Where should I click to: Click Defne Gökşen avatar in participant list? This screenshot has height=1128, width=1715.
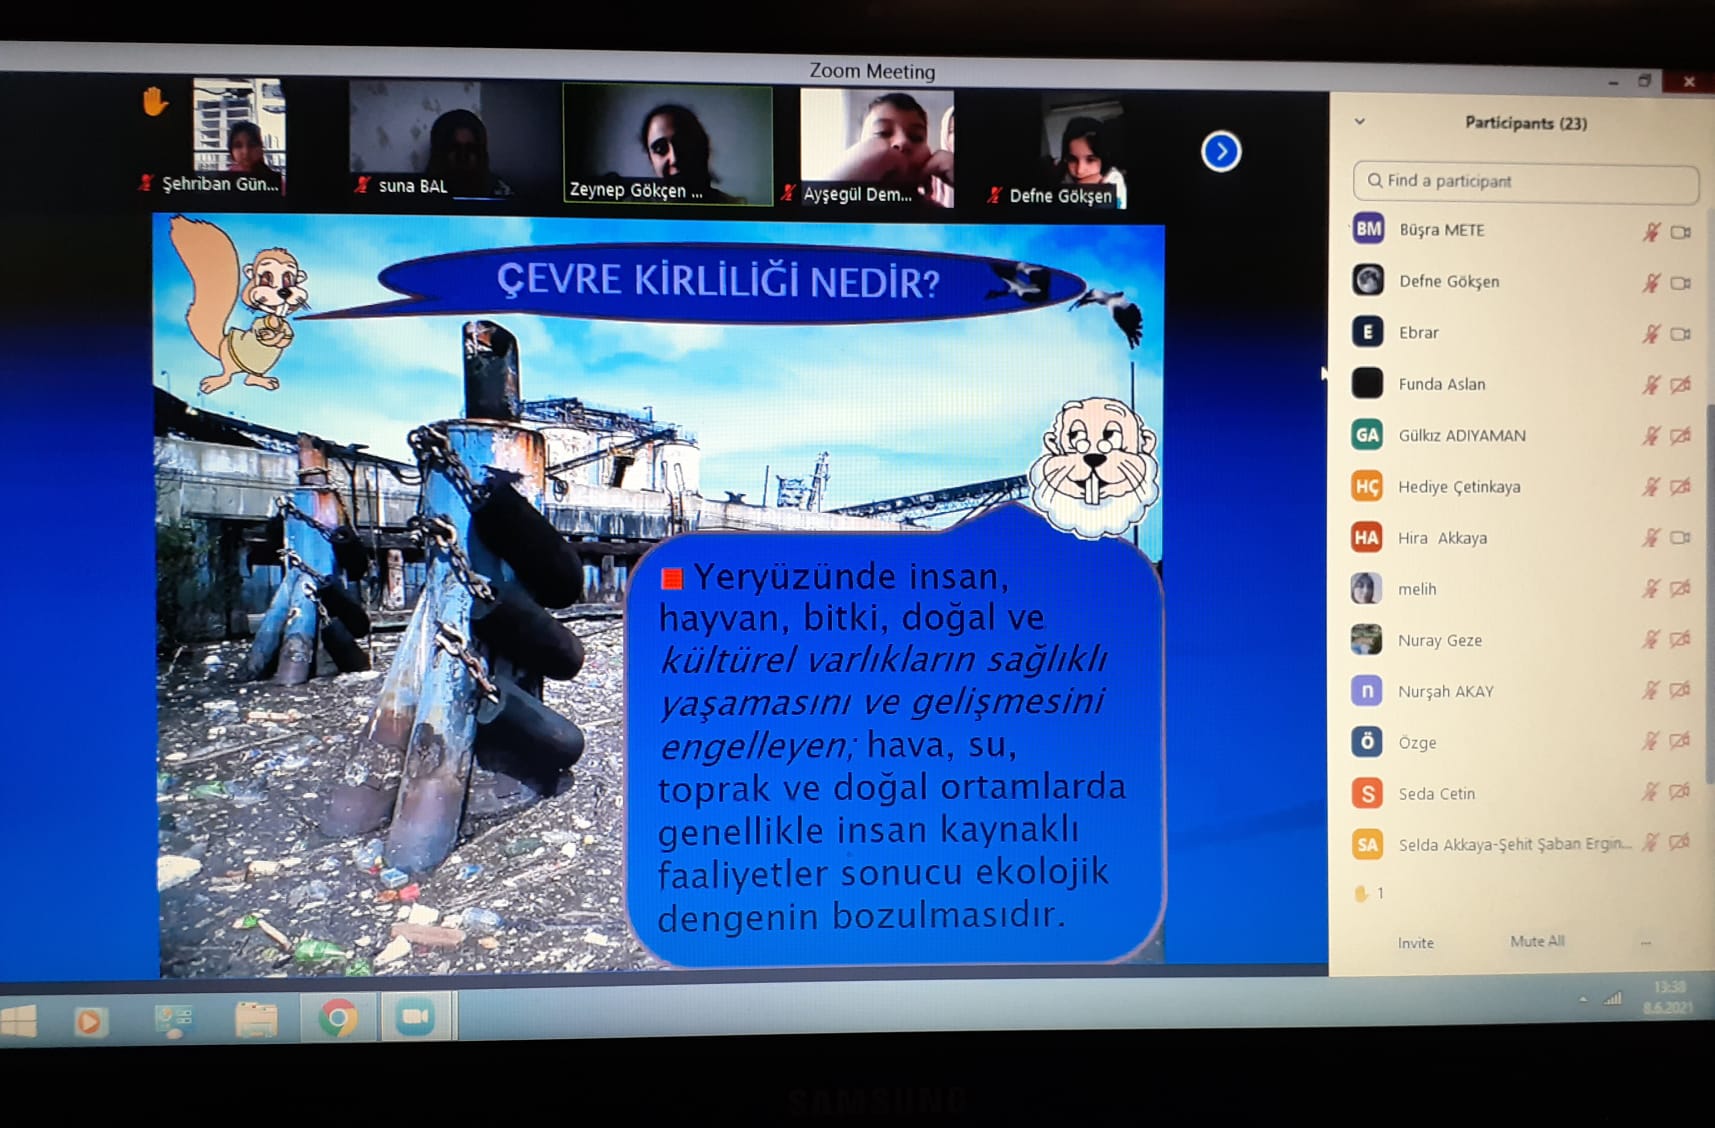pos(1368,280)
